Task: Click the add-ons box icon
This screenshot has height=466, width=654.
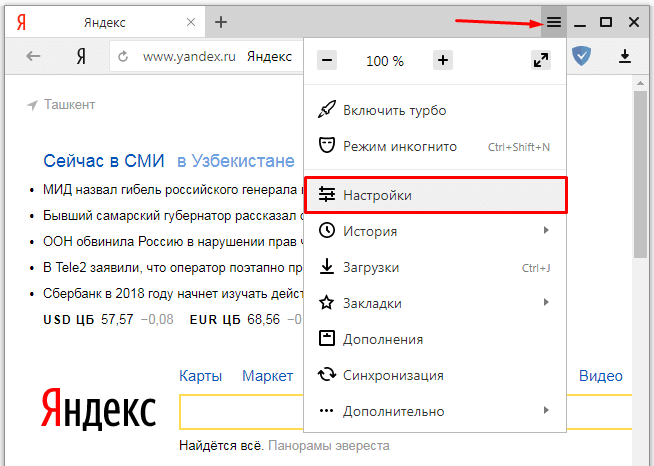Action: pyautogui.click(x=327, y=338)
